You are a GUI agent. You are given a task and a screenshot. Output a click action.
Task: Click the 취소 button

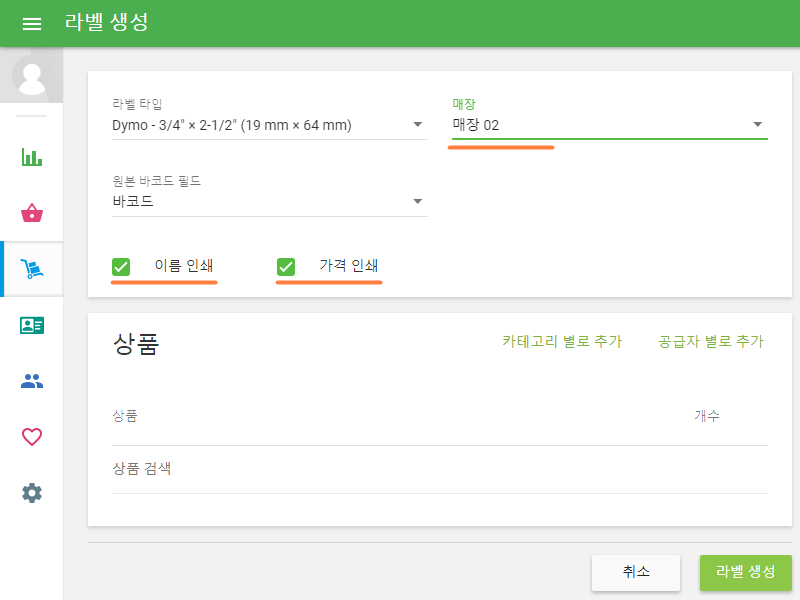tap(636, 572)
